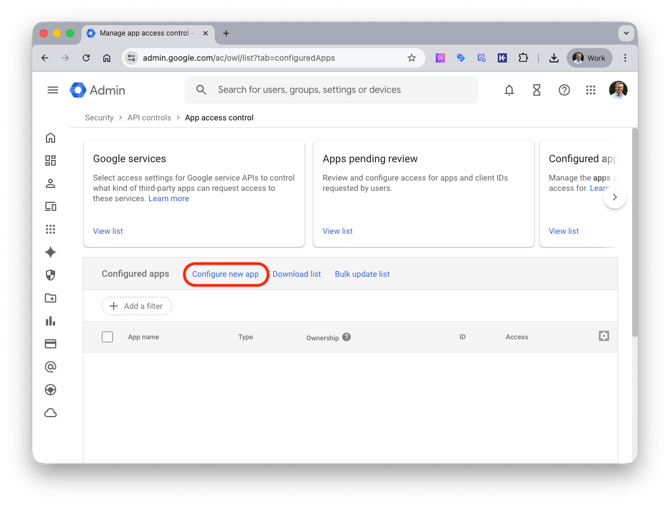Open the Work profile menu in Chrome
The image size is (670, 506).
click(x=590, y=58)
